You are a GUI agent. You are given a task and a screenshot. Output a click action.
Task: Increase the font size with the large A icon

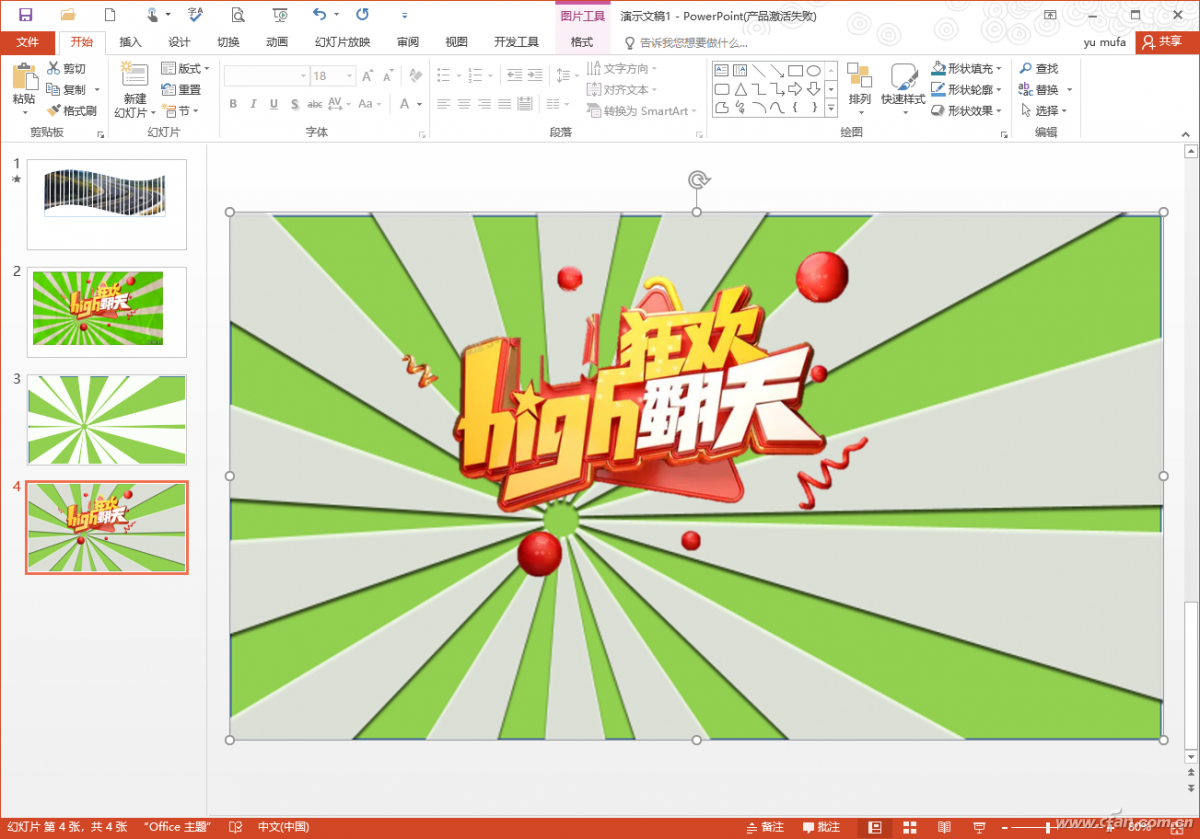point(368,76)
